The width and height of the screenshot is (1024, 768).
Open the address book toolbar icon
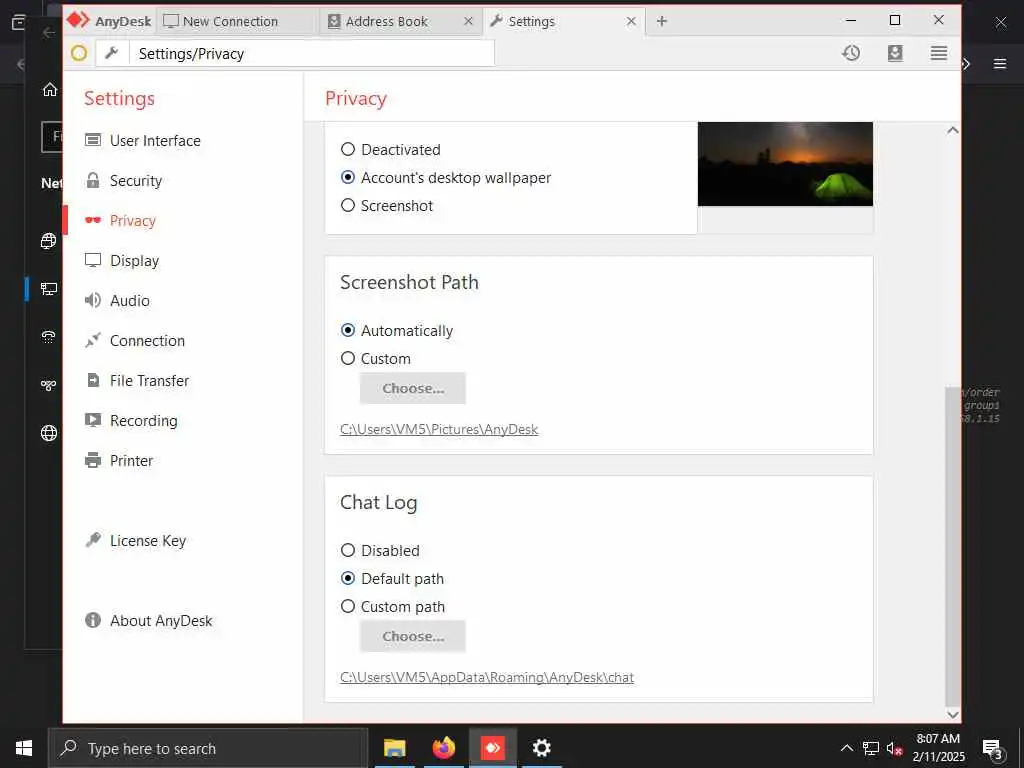[x=895, y=53]
